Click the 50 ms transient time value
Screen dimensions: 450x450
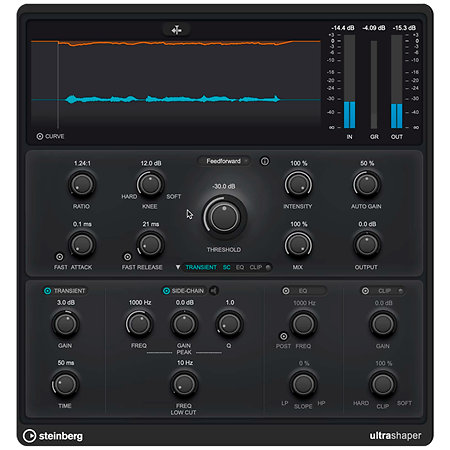coord(66,363)
